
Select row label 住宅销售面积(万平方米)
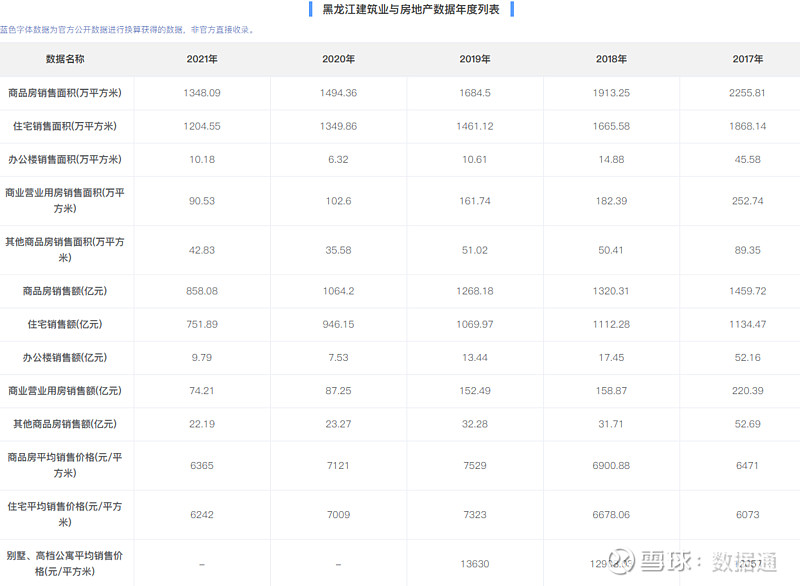click(x=65, y=126)
